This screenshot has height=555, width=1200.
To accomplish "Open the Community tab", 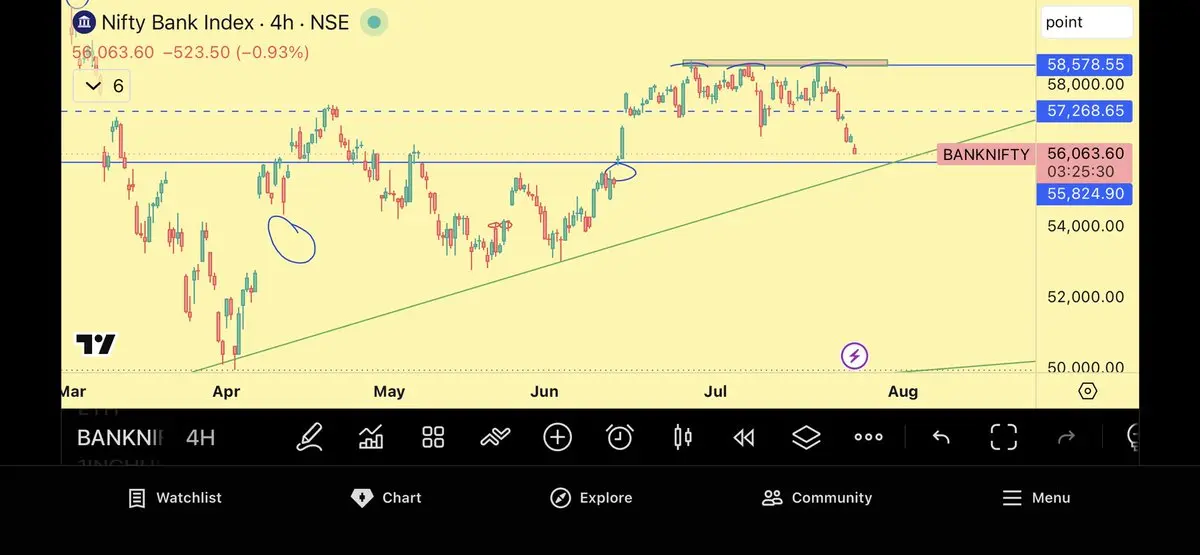I will tap(817, 498).
